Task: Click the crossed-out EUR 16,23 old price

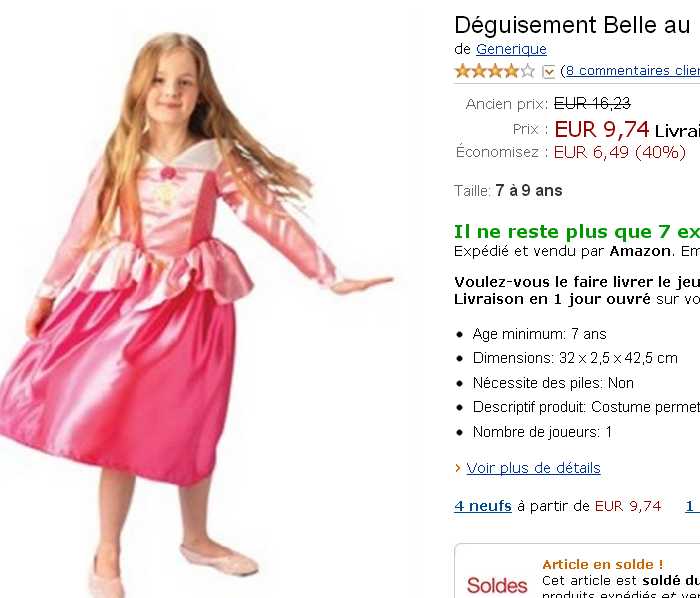Action: 592,104
